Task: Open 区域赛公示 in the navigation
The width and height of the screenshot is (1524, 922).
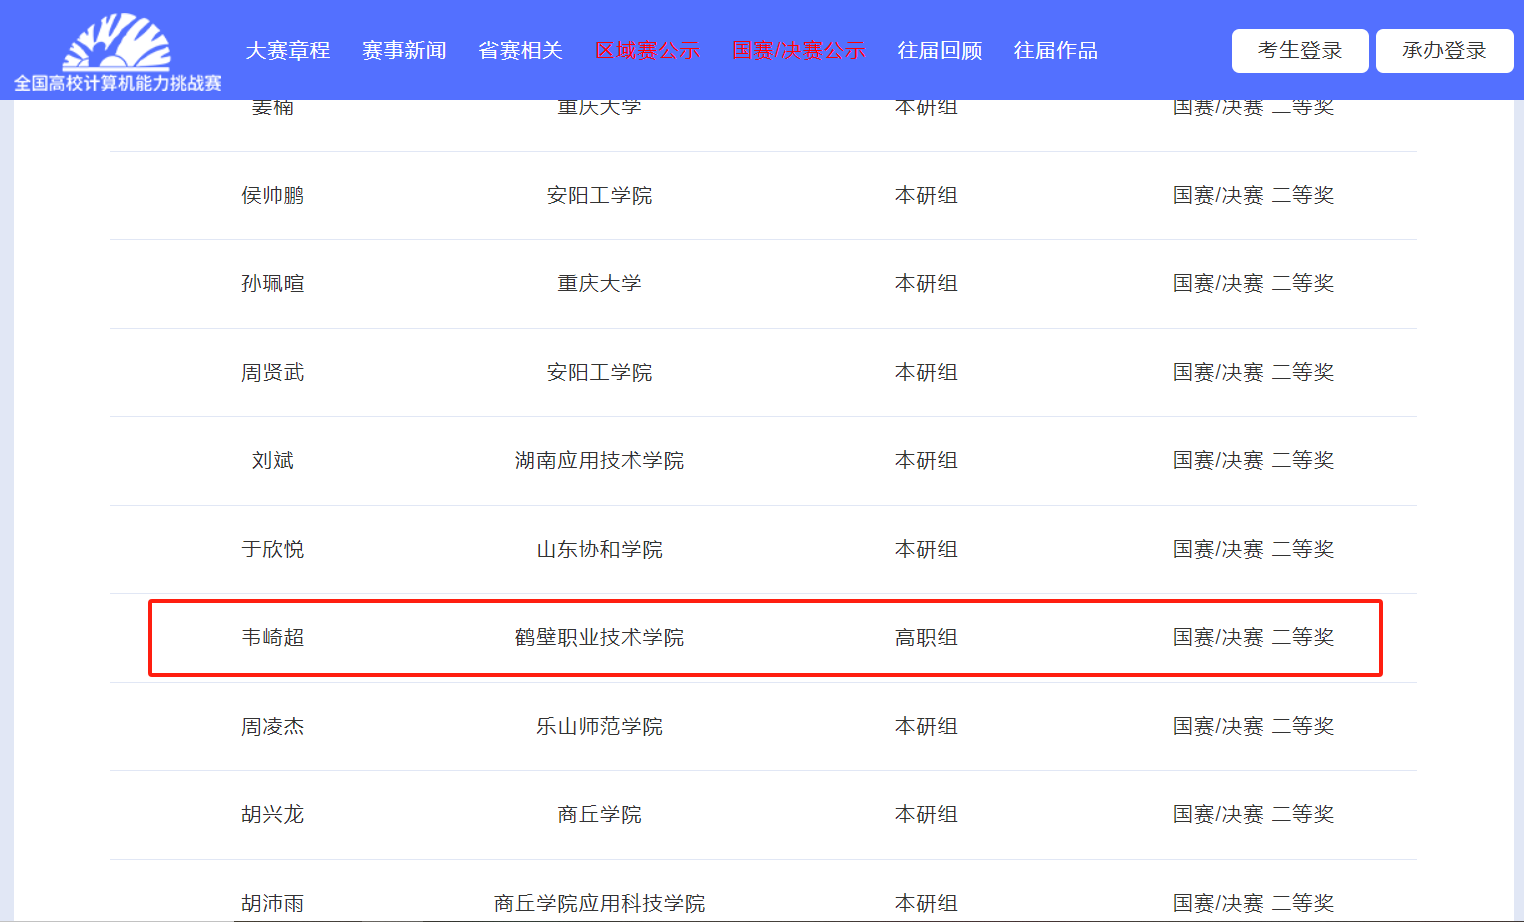Action: (x=647, y=50)
